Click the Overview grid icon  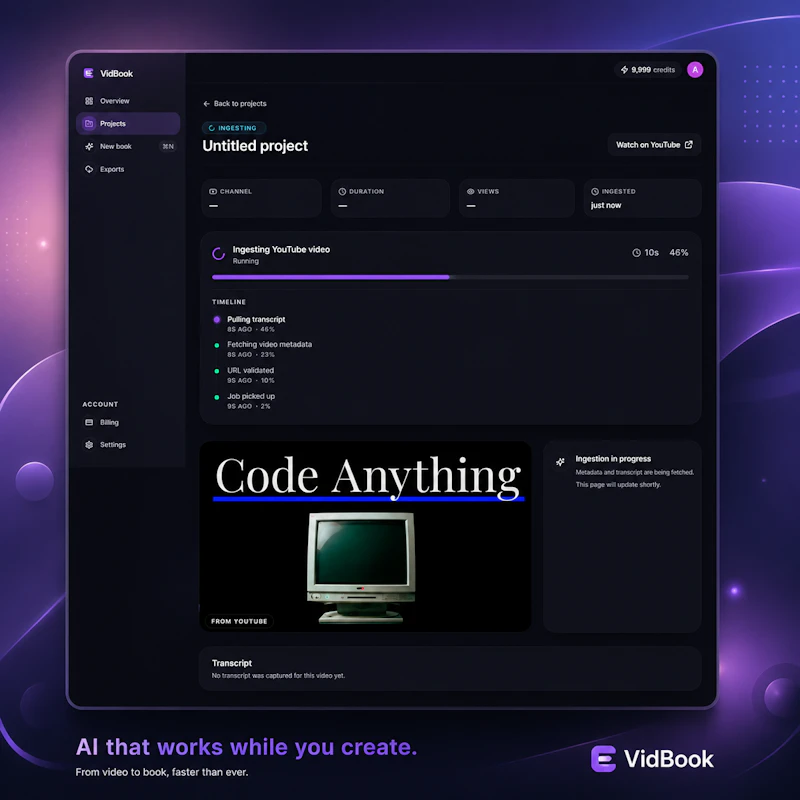tap(89, 101)
